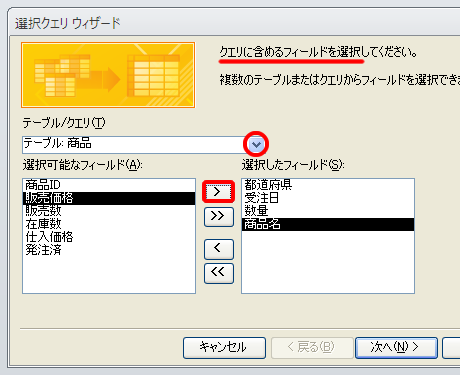460x375 pixels.
Task: Select 発注済 in available fields list
Action: [109, 250]
